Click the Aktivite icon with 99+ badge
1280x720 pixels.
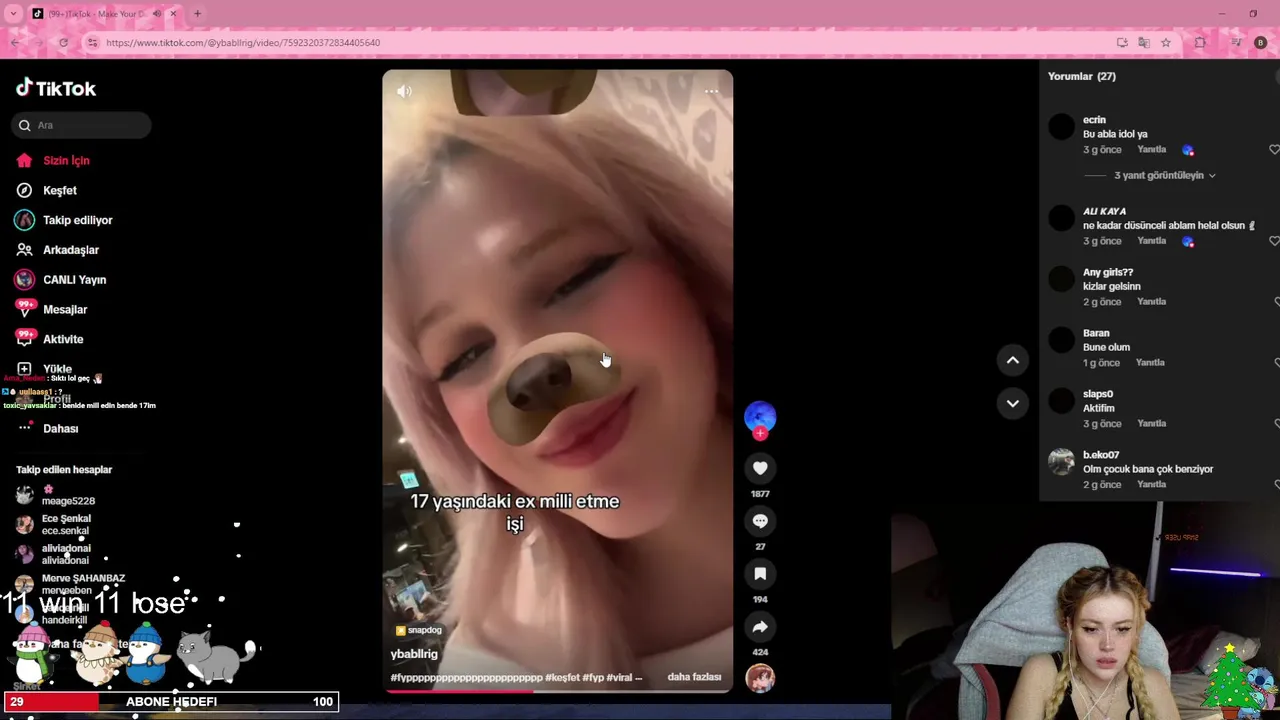coord(24,339)
